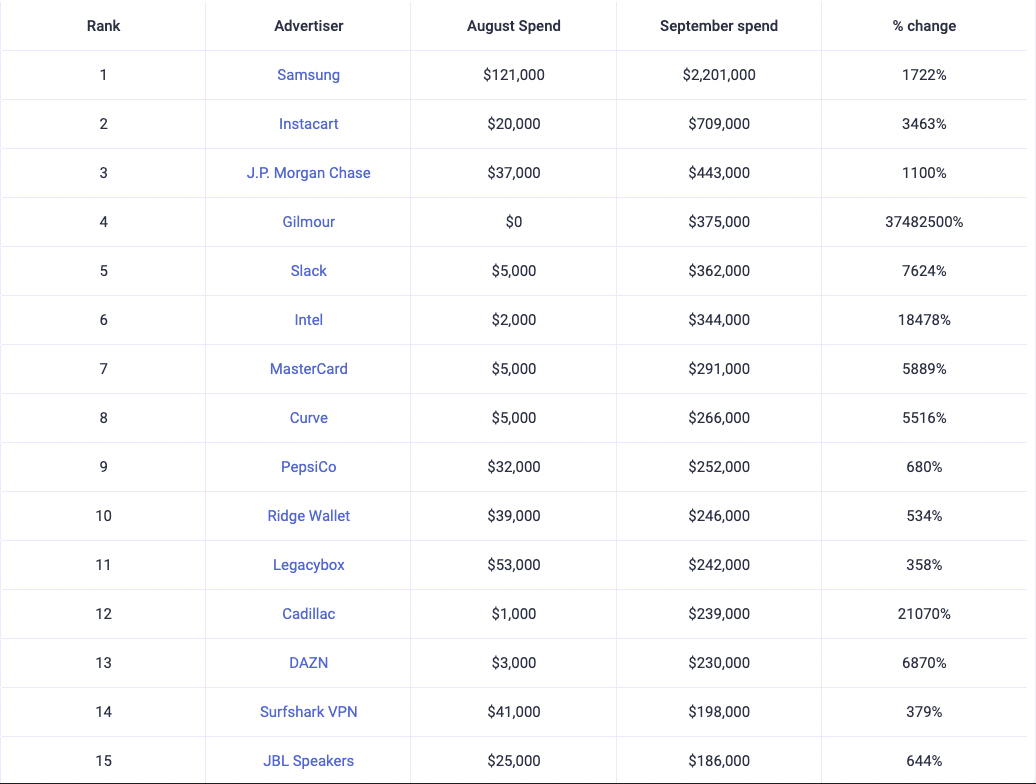This screenshot has width=1036, height=784.
Task: Open the JBL Speakers link
Action: coord(308,761)
